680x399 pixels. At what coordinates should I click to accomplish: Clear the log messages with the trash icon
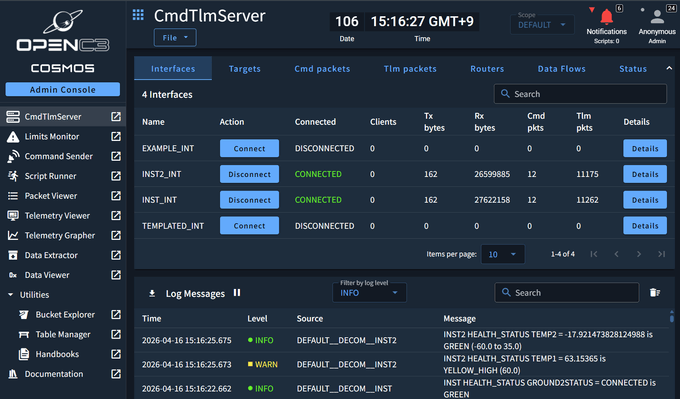point(655,293)
